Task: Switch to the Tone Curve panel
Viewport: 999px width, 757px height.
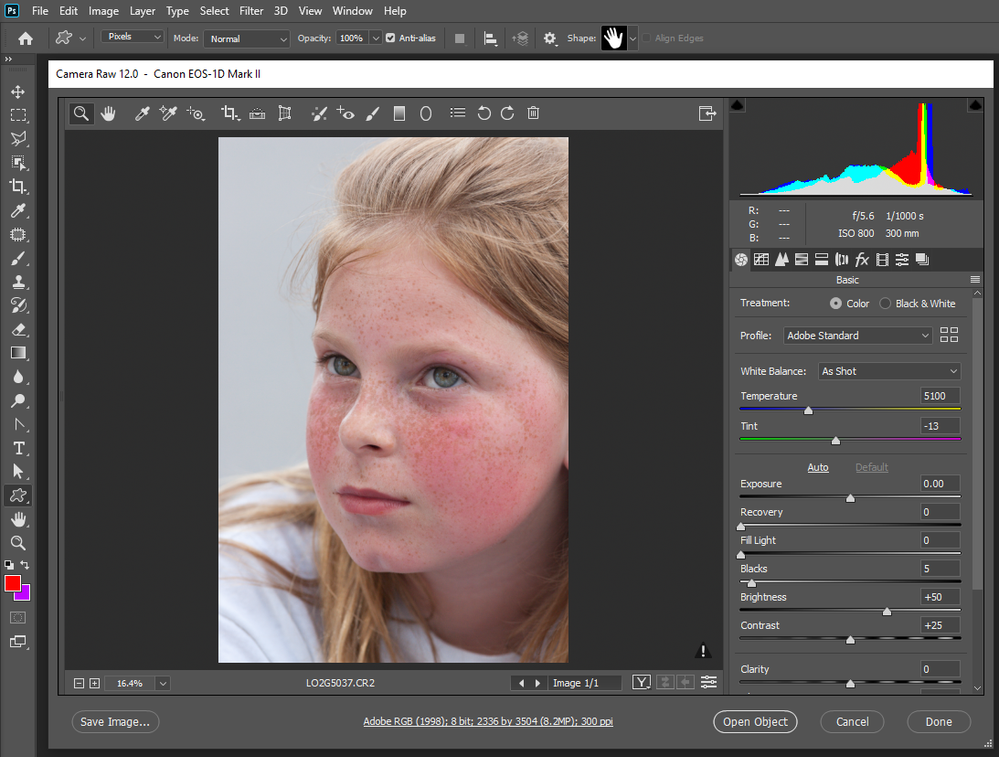Action: [x=761, y=259]
